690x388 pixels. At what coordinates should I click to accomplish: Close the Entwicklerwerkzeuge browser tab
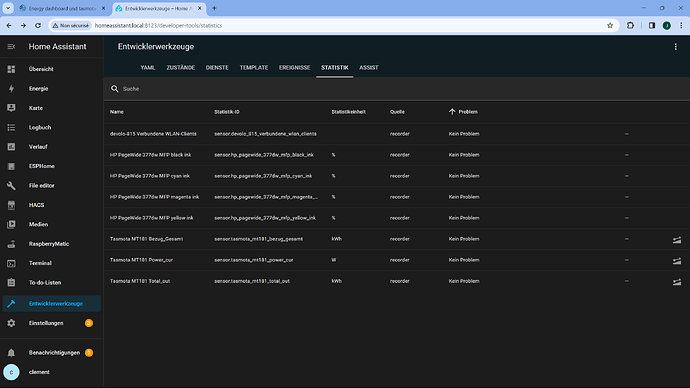(x=199, y=8)
